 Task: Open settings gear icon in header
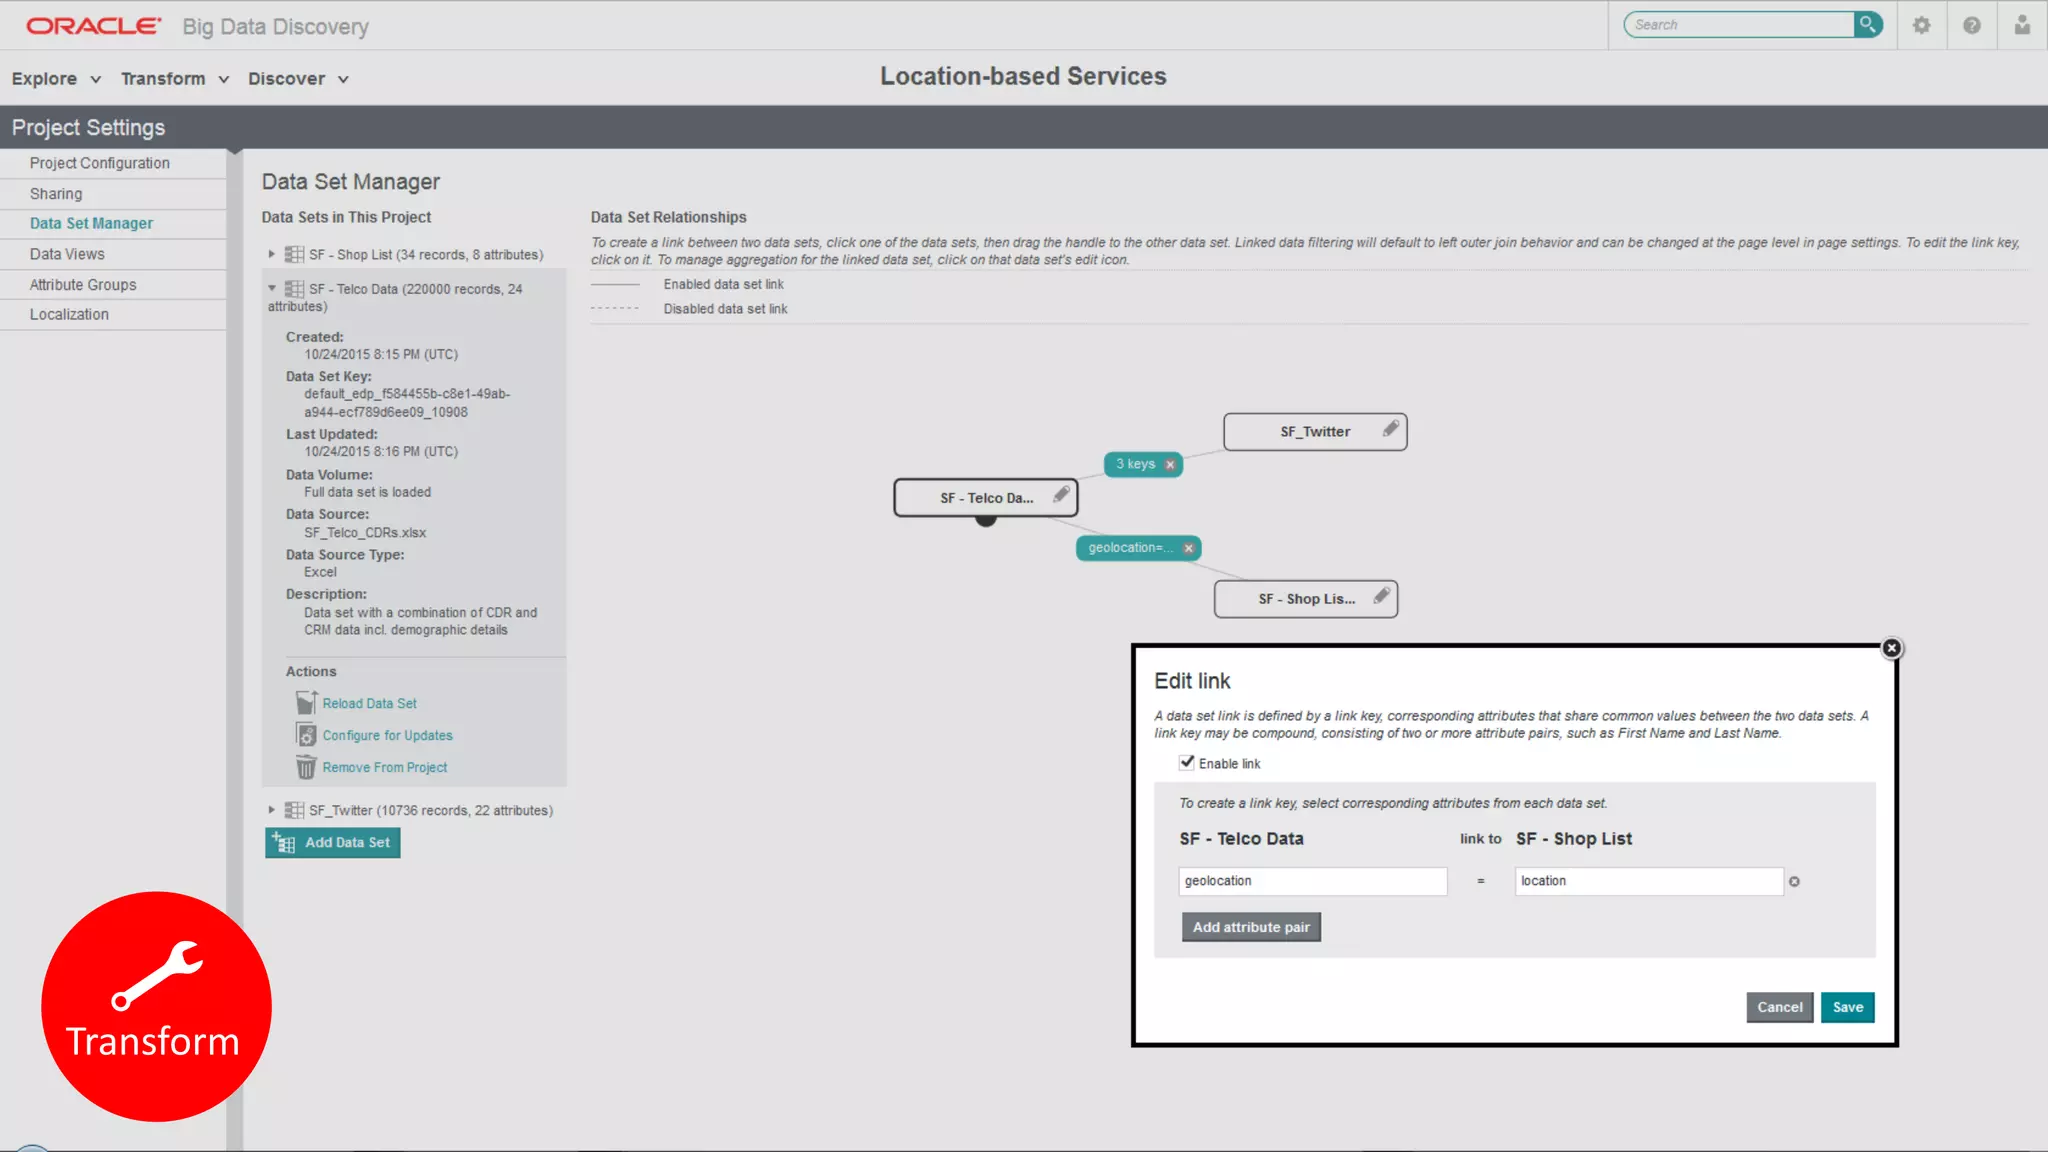point(1921,25)
